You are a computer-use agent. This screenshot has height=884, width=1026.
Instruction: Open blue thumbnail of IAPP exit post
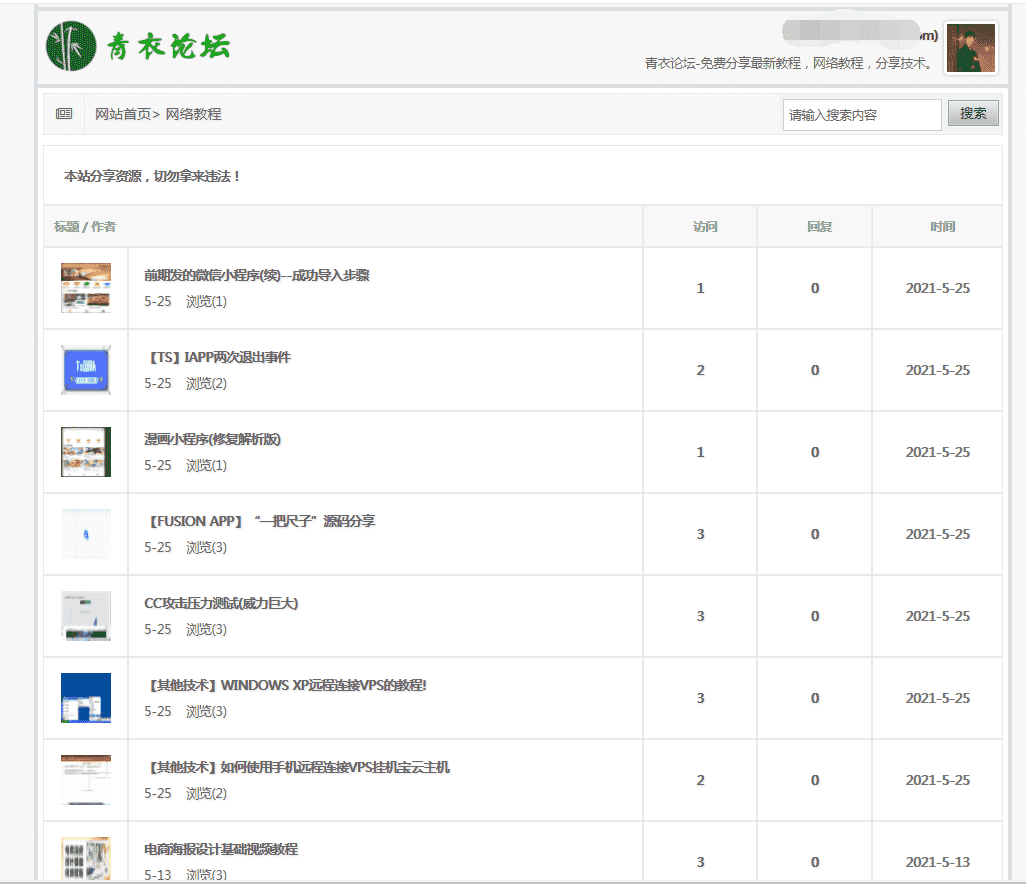(x=86, y=370)
